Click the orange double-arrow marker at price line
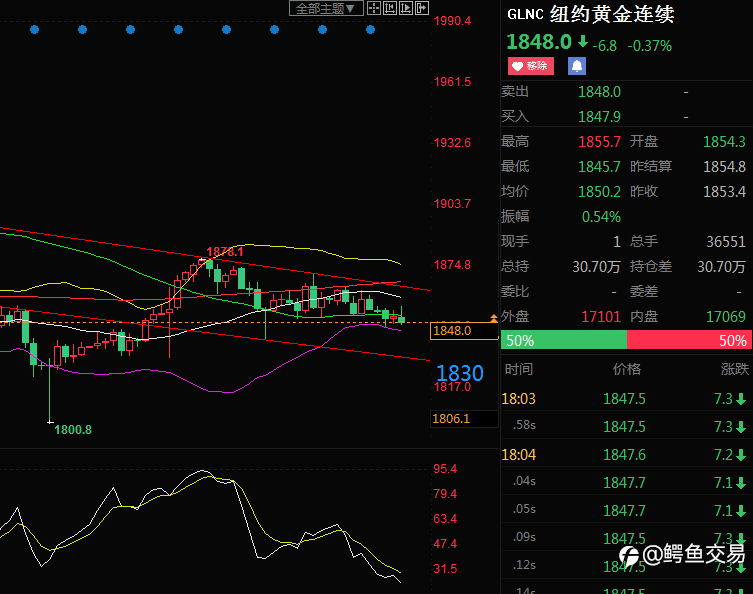The width and height of the screenshot is (753, 594). tap(493, 318)
